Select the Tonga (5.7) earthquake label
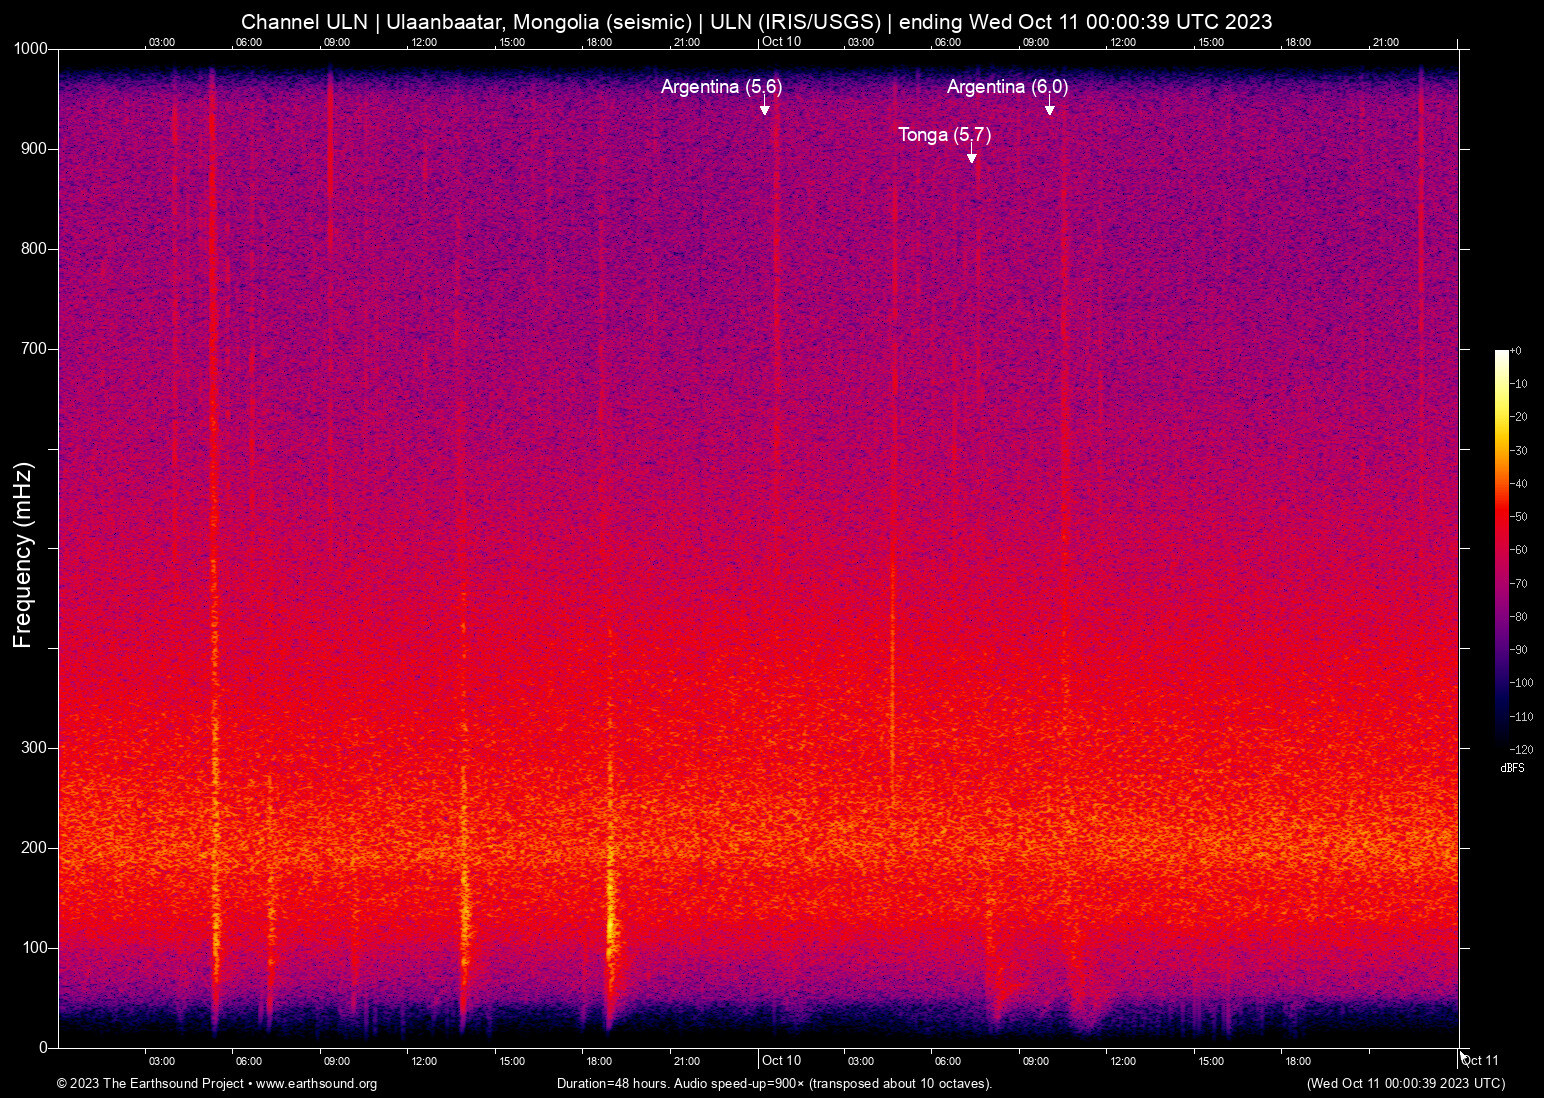Viewport: 1544px width, 1098px height. tap(944, 135)
